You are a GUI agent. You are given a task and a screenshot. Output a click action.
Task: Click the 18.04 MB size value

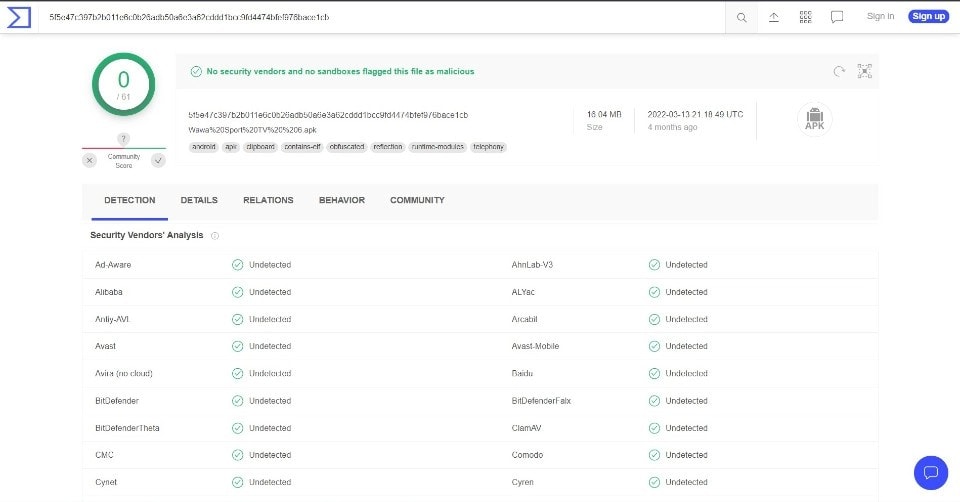604,114
